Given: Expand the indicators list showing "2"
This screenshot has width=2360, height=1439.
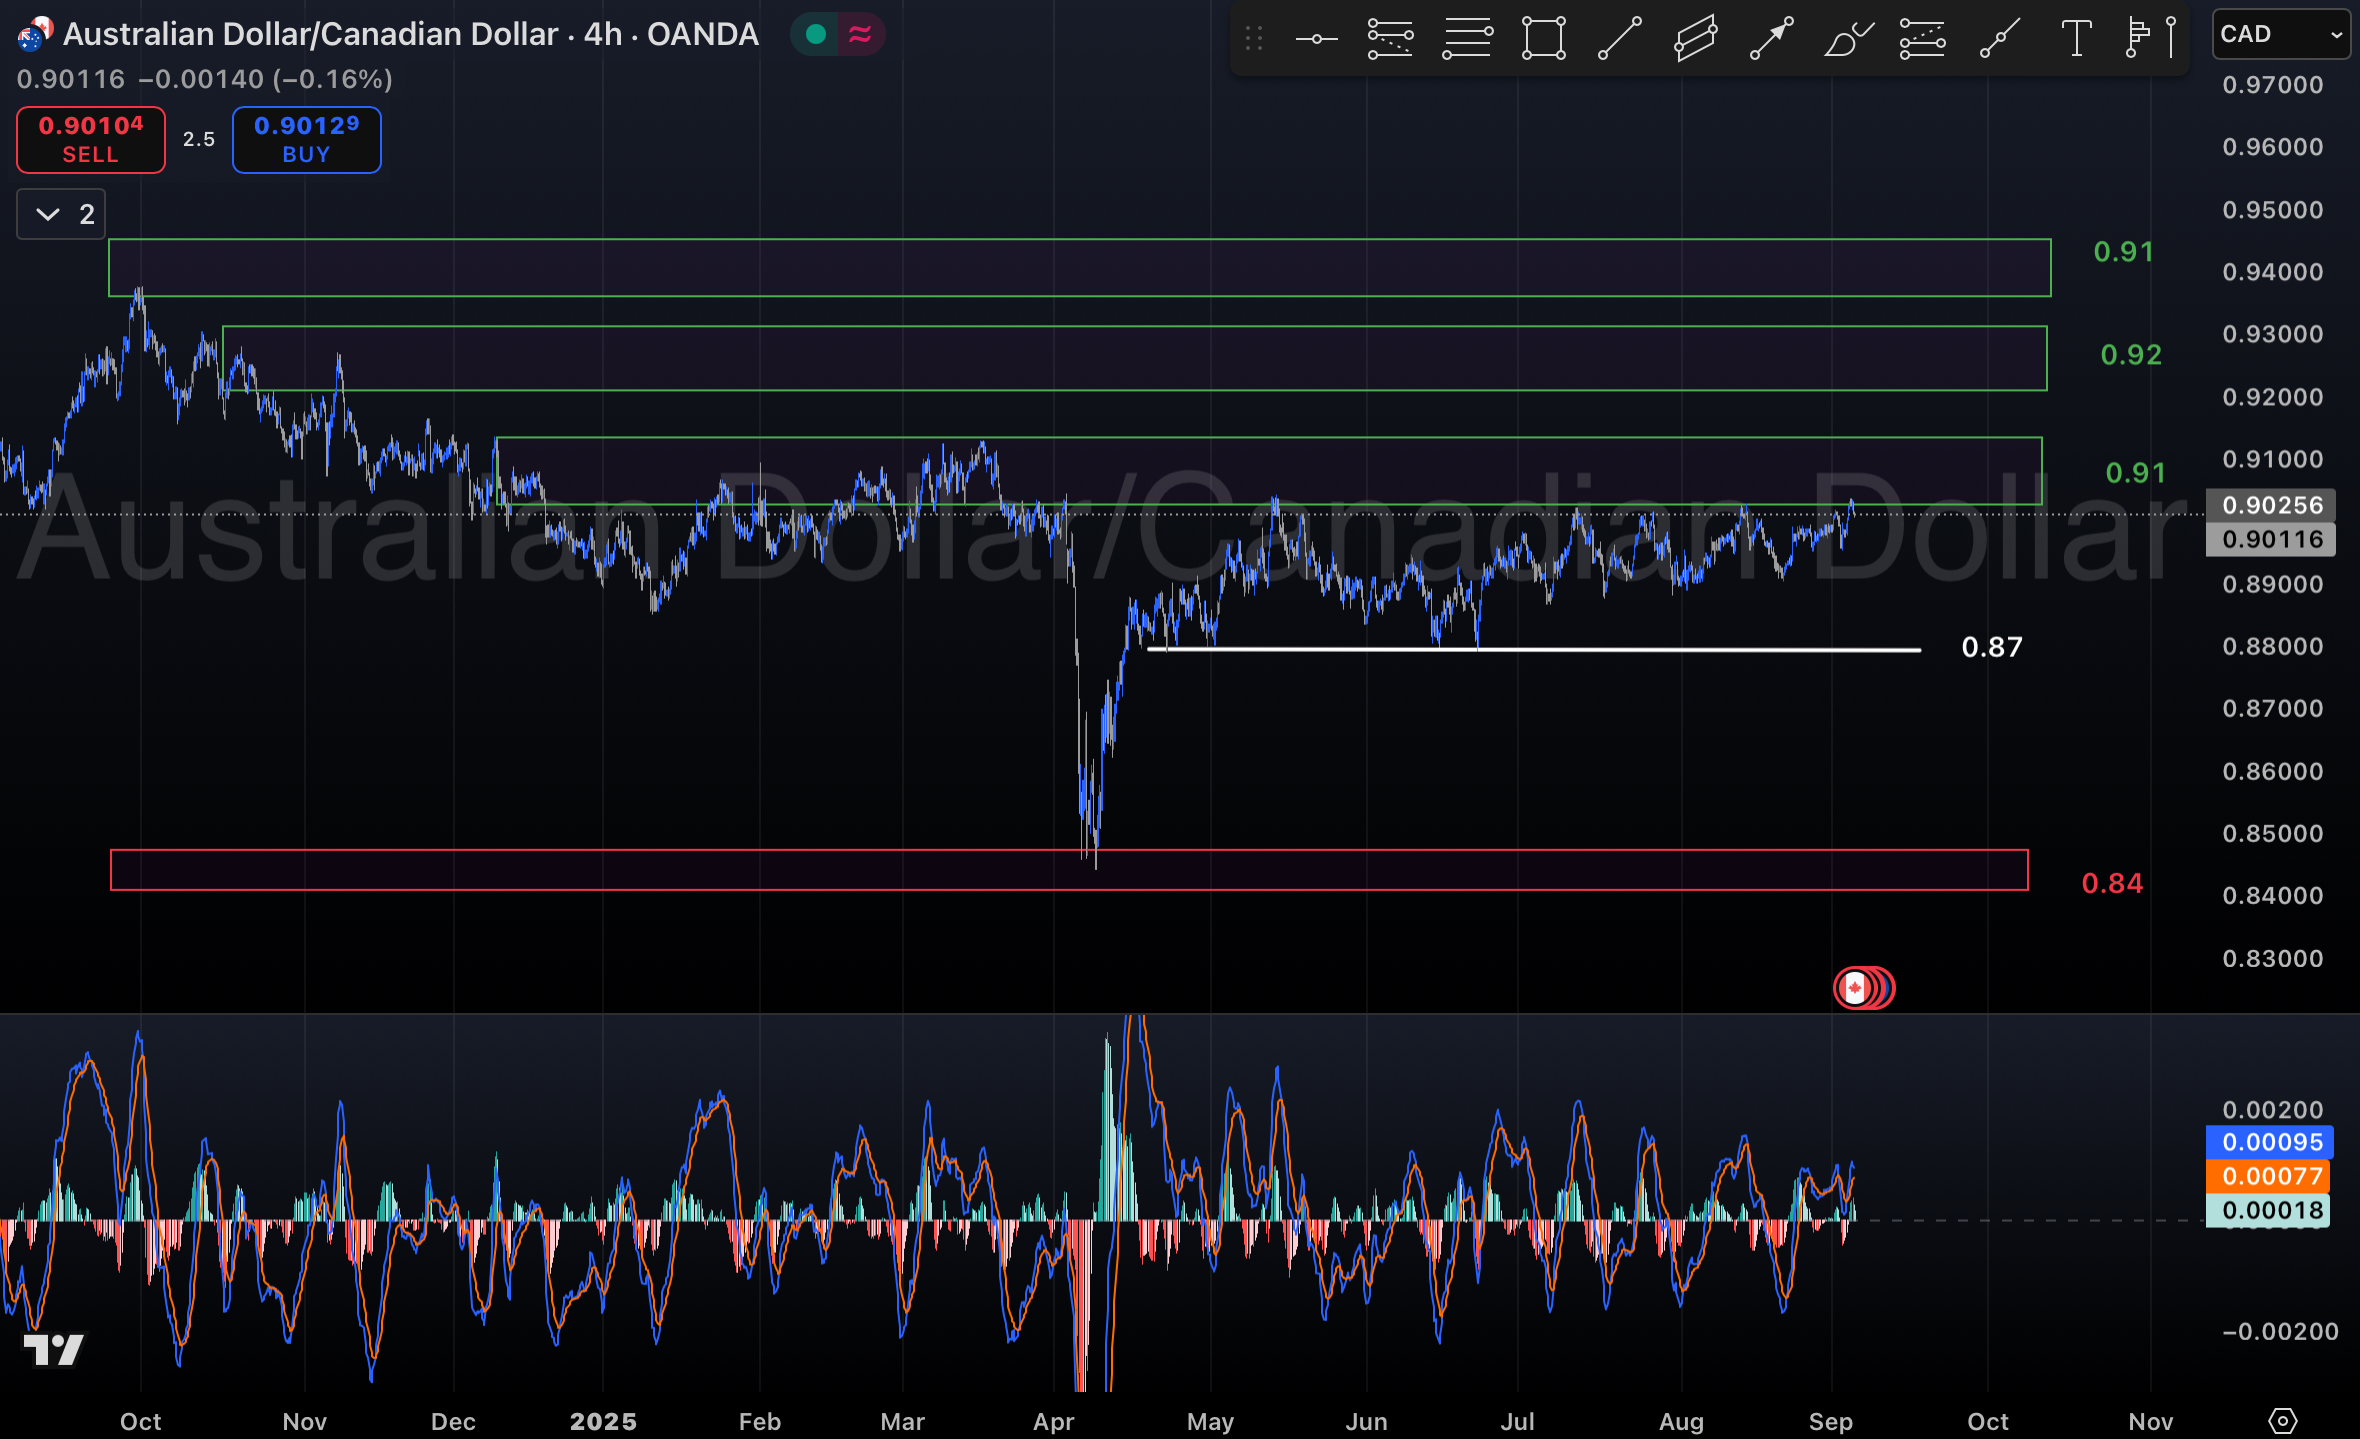Looking at the screenshot, I should (x=60, y=213).
